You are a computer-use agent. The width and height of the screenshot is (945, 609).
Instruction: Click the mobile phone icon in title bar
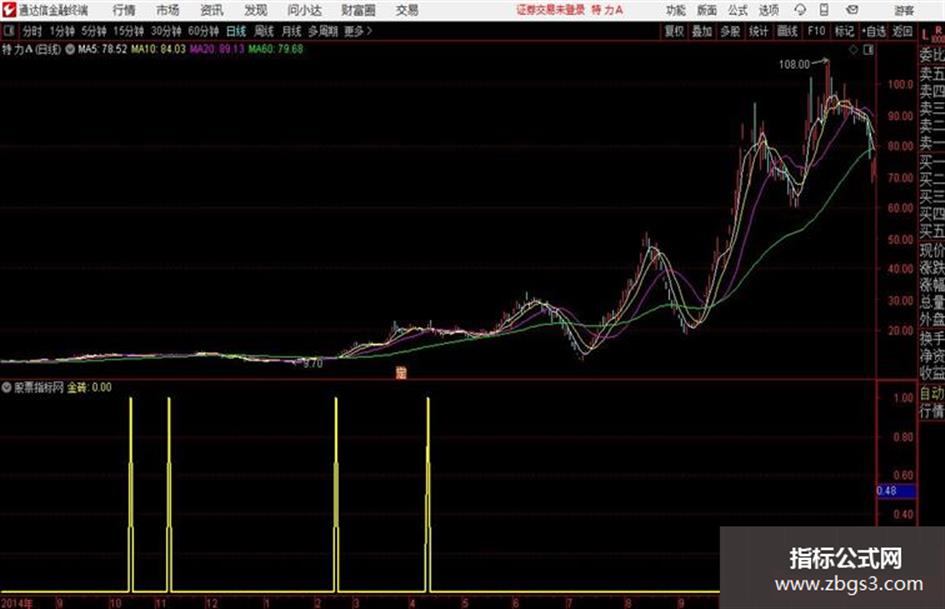click(824, 10)
